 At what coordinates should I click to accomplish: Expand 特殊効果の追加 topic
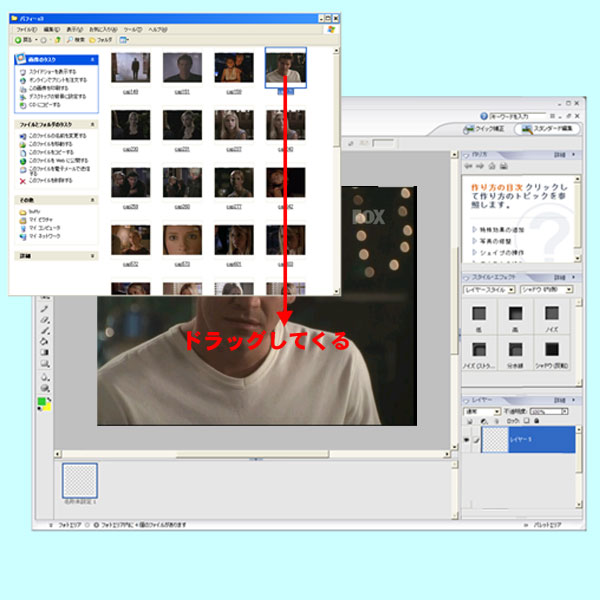[499, 230]
